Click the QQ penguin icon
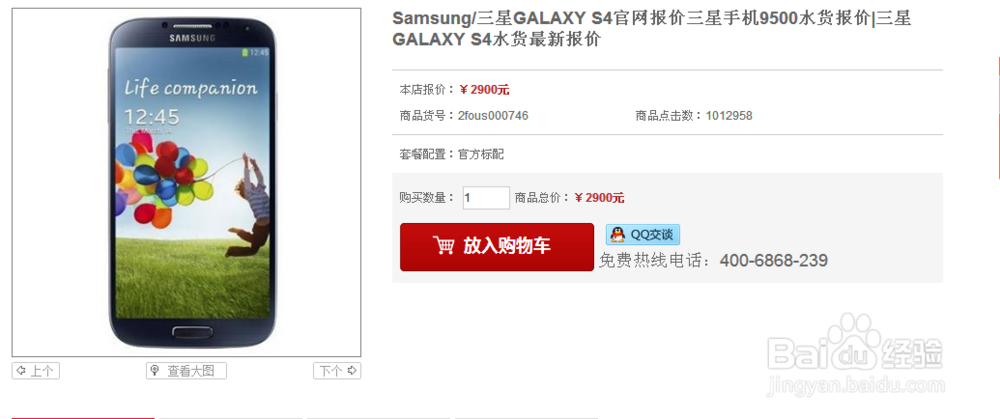Screen dimensions: 1000x419 [x=617, y=235]
